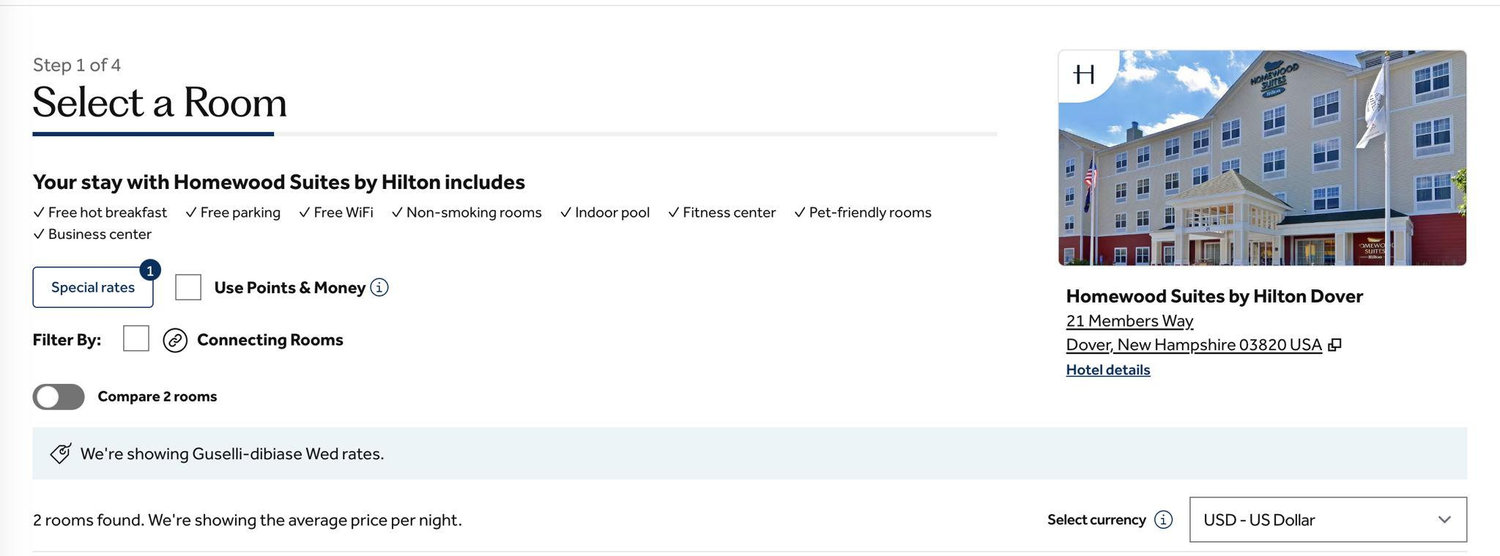The image size is (1500, 556).
Task: Toggle the Compare 2 rooms switch
Action: tap(59, 397)
